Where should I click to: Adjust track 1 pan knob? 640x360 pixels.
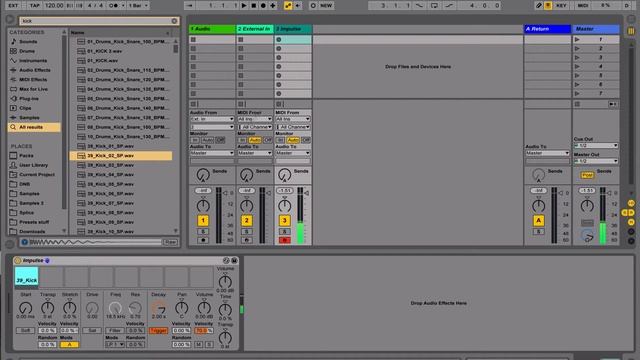(x=203, y=206)
